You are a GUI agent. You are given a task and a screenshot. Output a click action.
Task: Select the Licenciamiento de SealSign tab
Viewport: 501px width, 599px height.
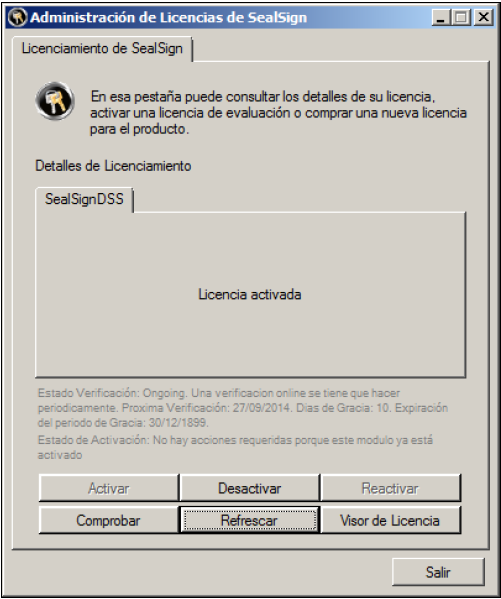pyautogui.click(x=102, y=49)
